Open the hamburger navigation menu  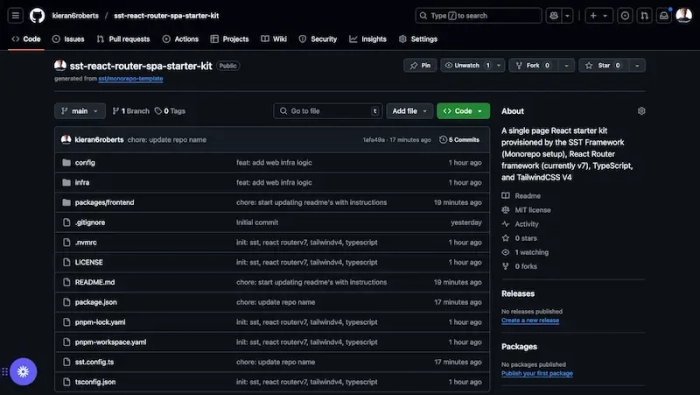tap(15, 16)
